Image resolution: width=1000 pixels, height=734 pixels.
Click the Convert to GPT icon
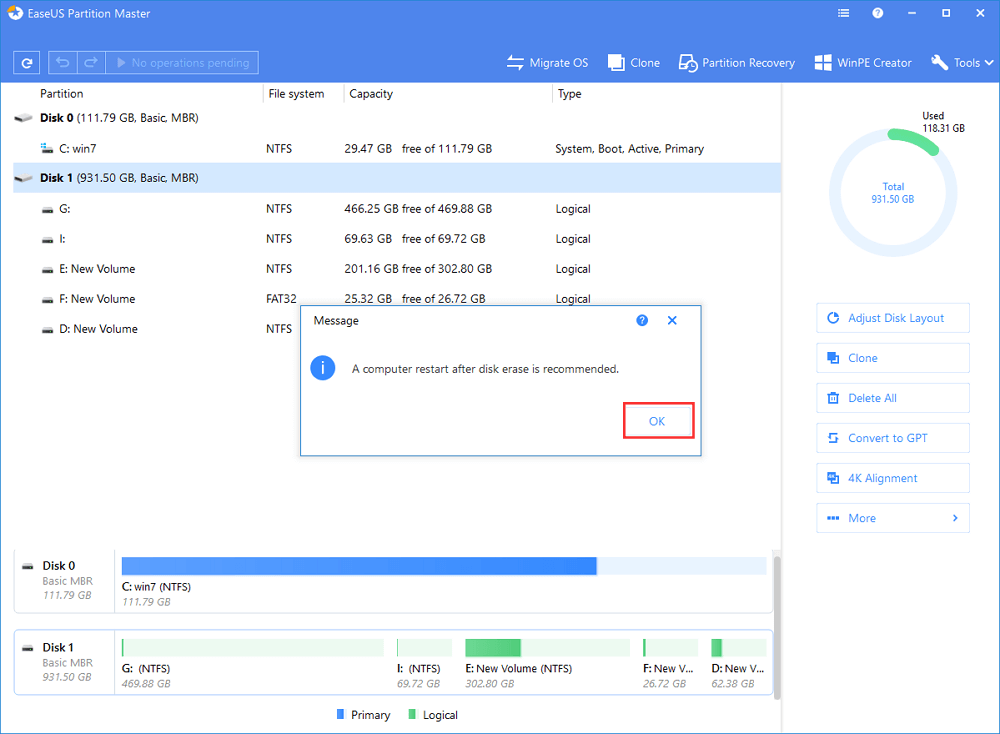pyautogui.click(x=833, y=438)
